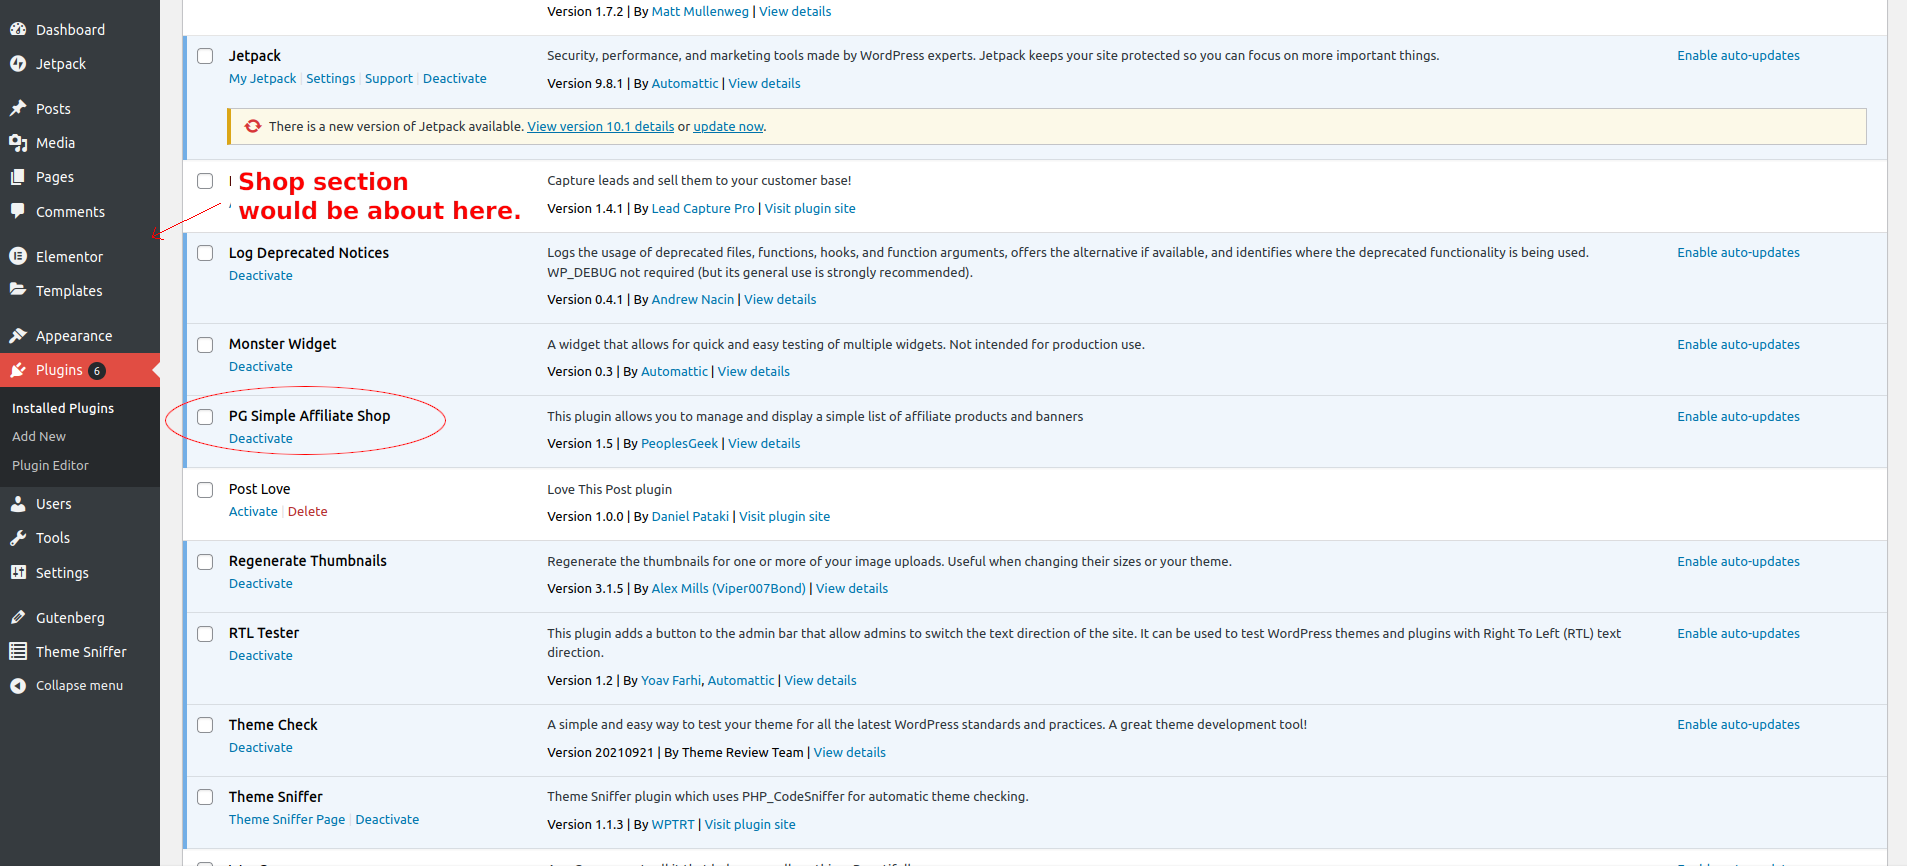Activate the Post Love plugin
The height and width of the screenshot is (866, 1907).
(x=253, y=512)
